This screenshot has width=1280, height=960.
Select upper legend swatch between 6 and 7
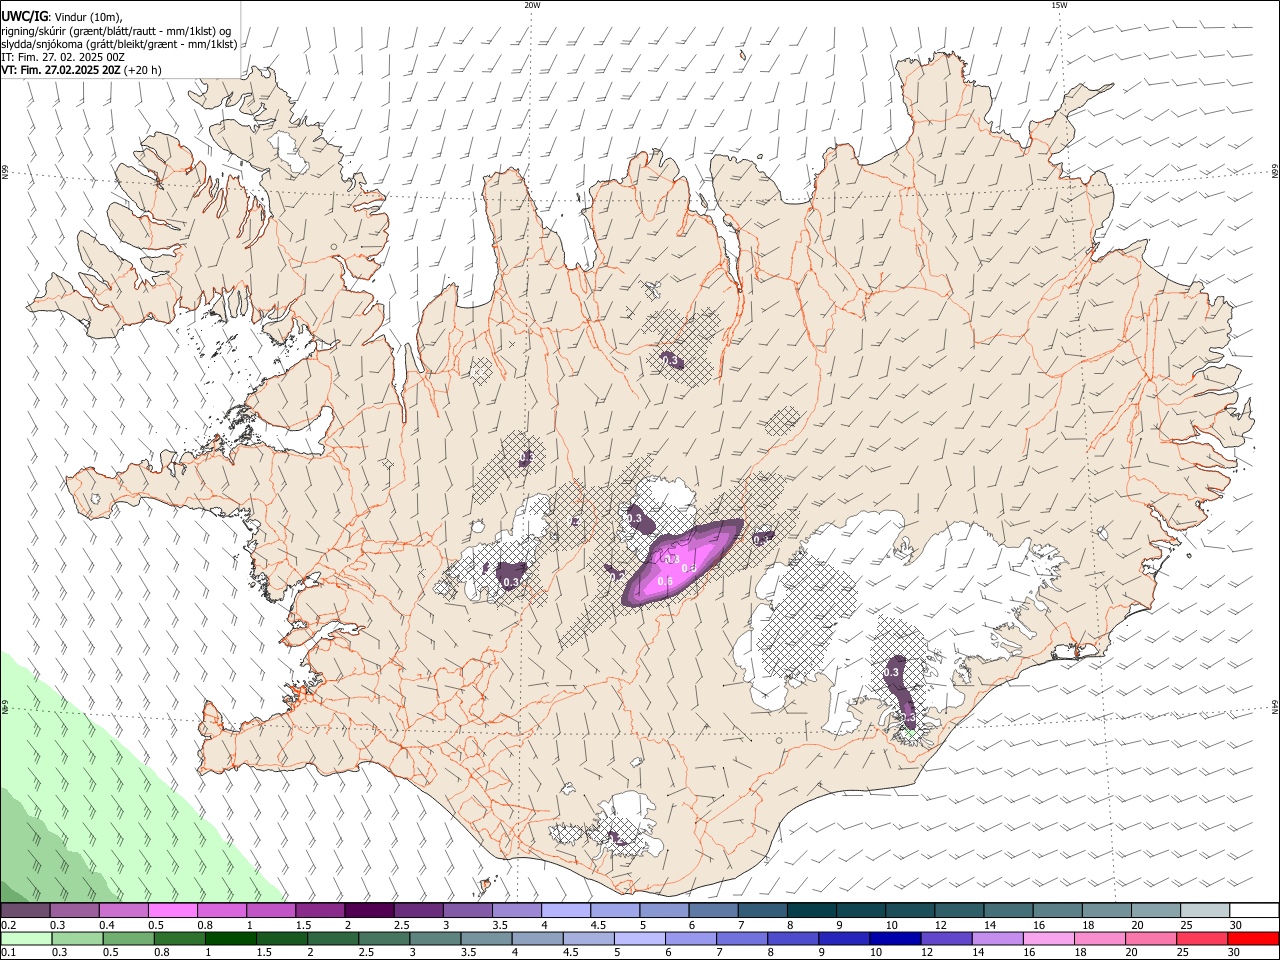712,911
